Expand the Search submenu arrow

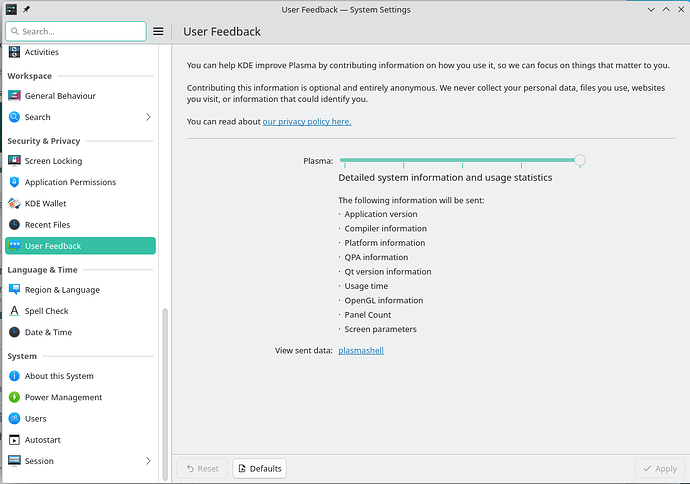coord(148,117)
